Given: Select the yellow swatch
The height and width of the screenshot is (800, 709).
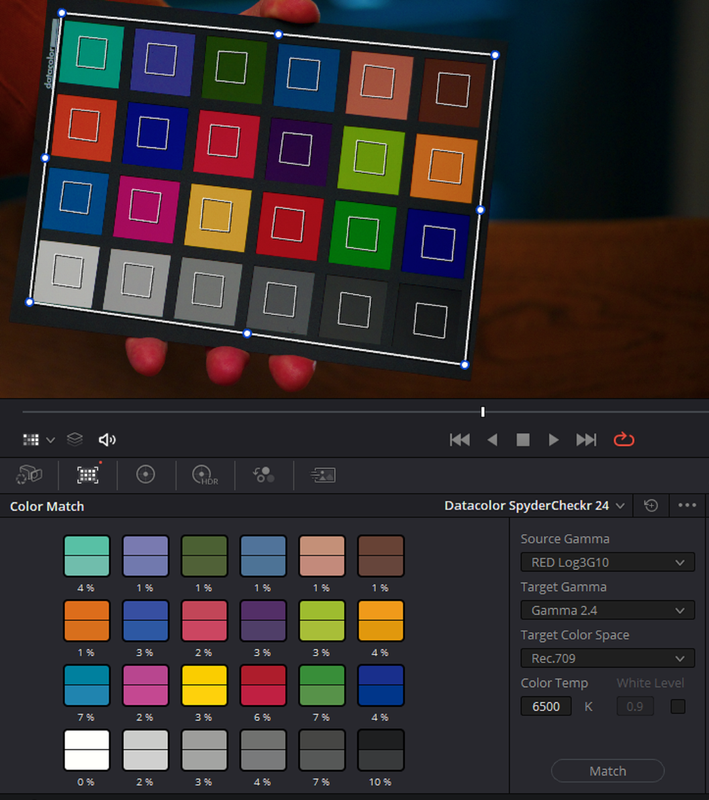Looking at the screenshot, I should click(x=205, y=685).
